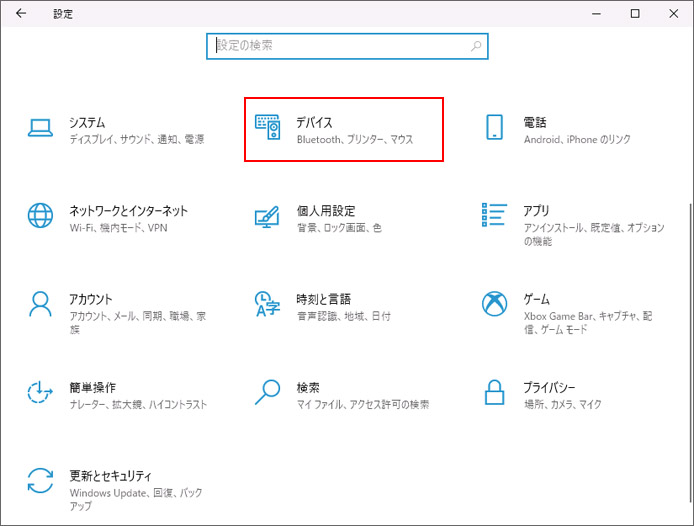Image resolution: width=694 pixels, height=526 pixels.
Task: Click '音声認識、地域、日付' description
Action: click(x=344, y=316)
